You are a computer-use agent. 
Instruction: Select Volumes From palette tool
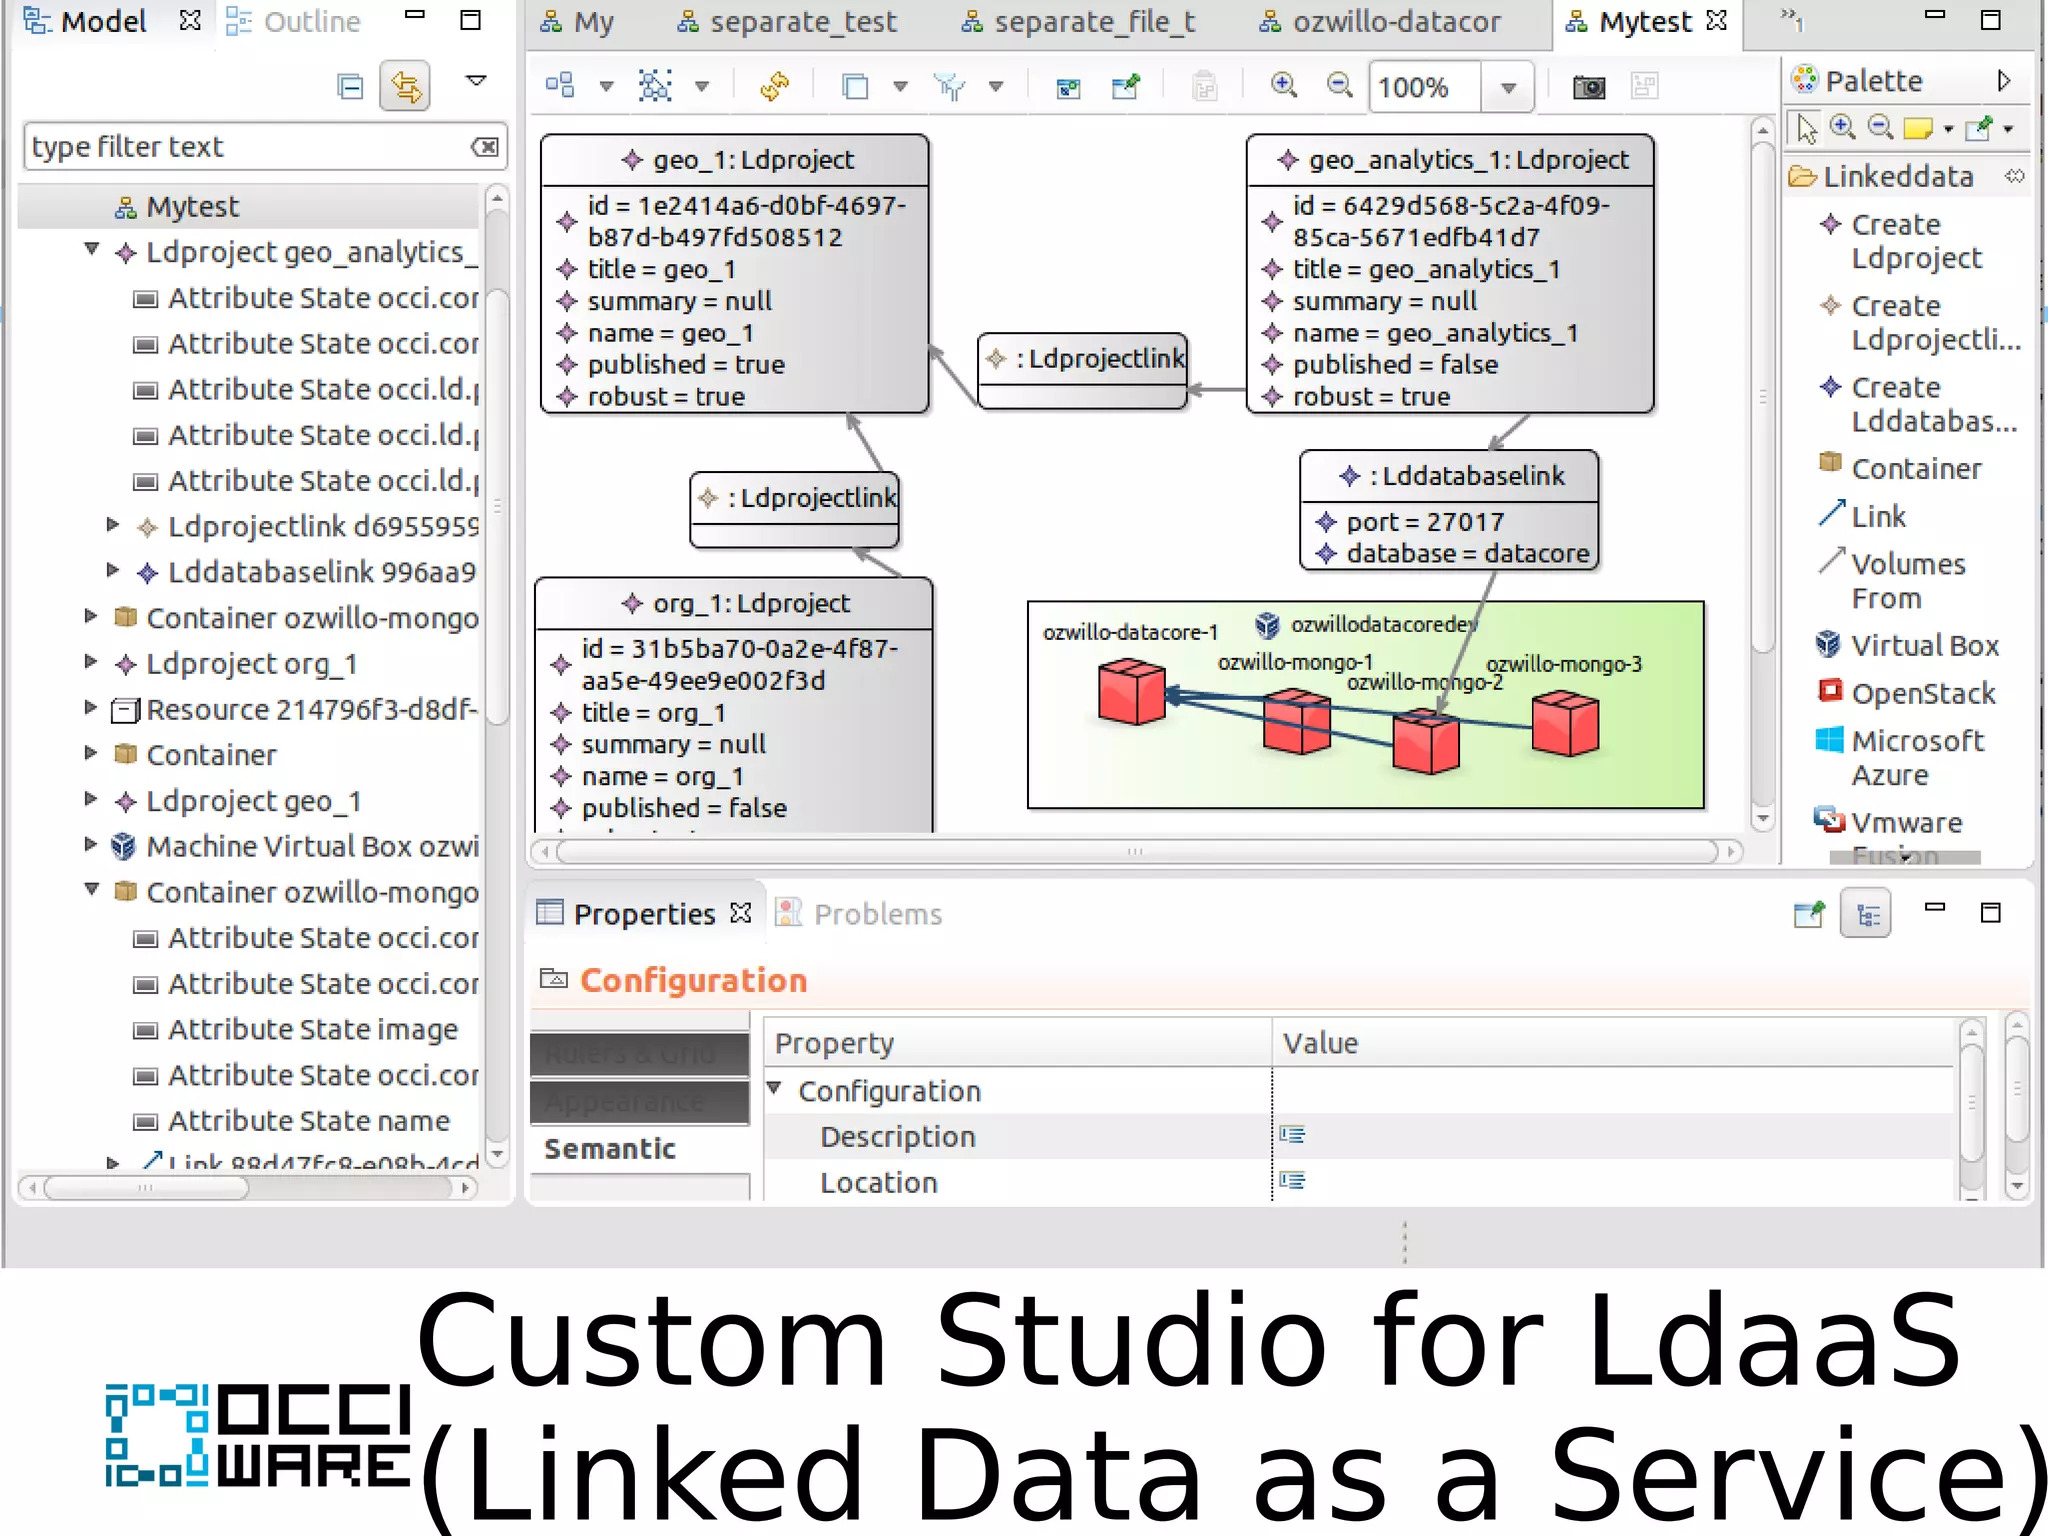click(x=1892, y=581)
